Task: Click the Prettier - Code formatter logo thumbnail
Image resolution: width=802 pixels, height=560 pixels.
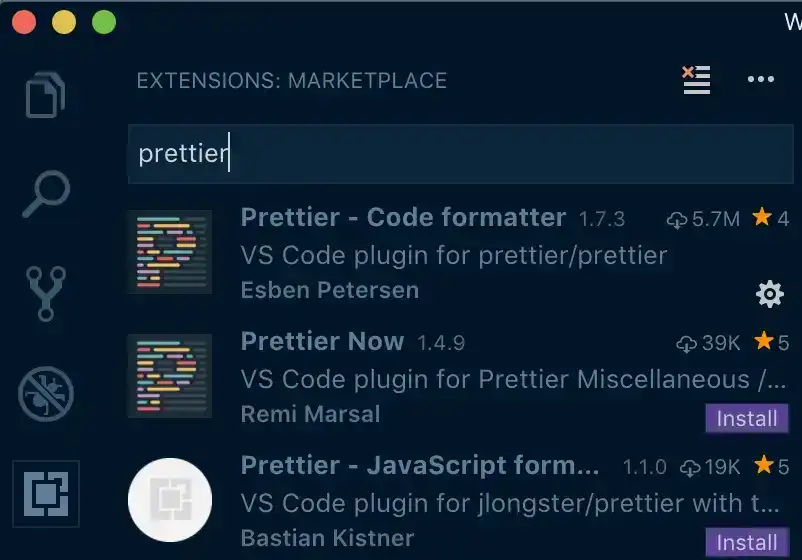Action: pyautogui.click(x=170, y=252)
